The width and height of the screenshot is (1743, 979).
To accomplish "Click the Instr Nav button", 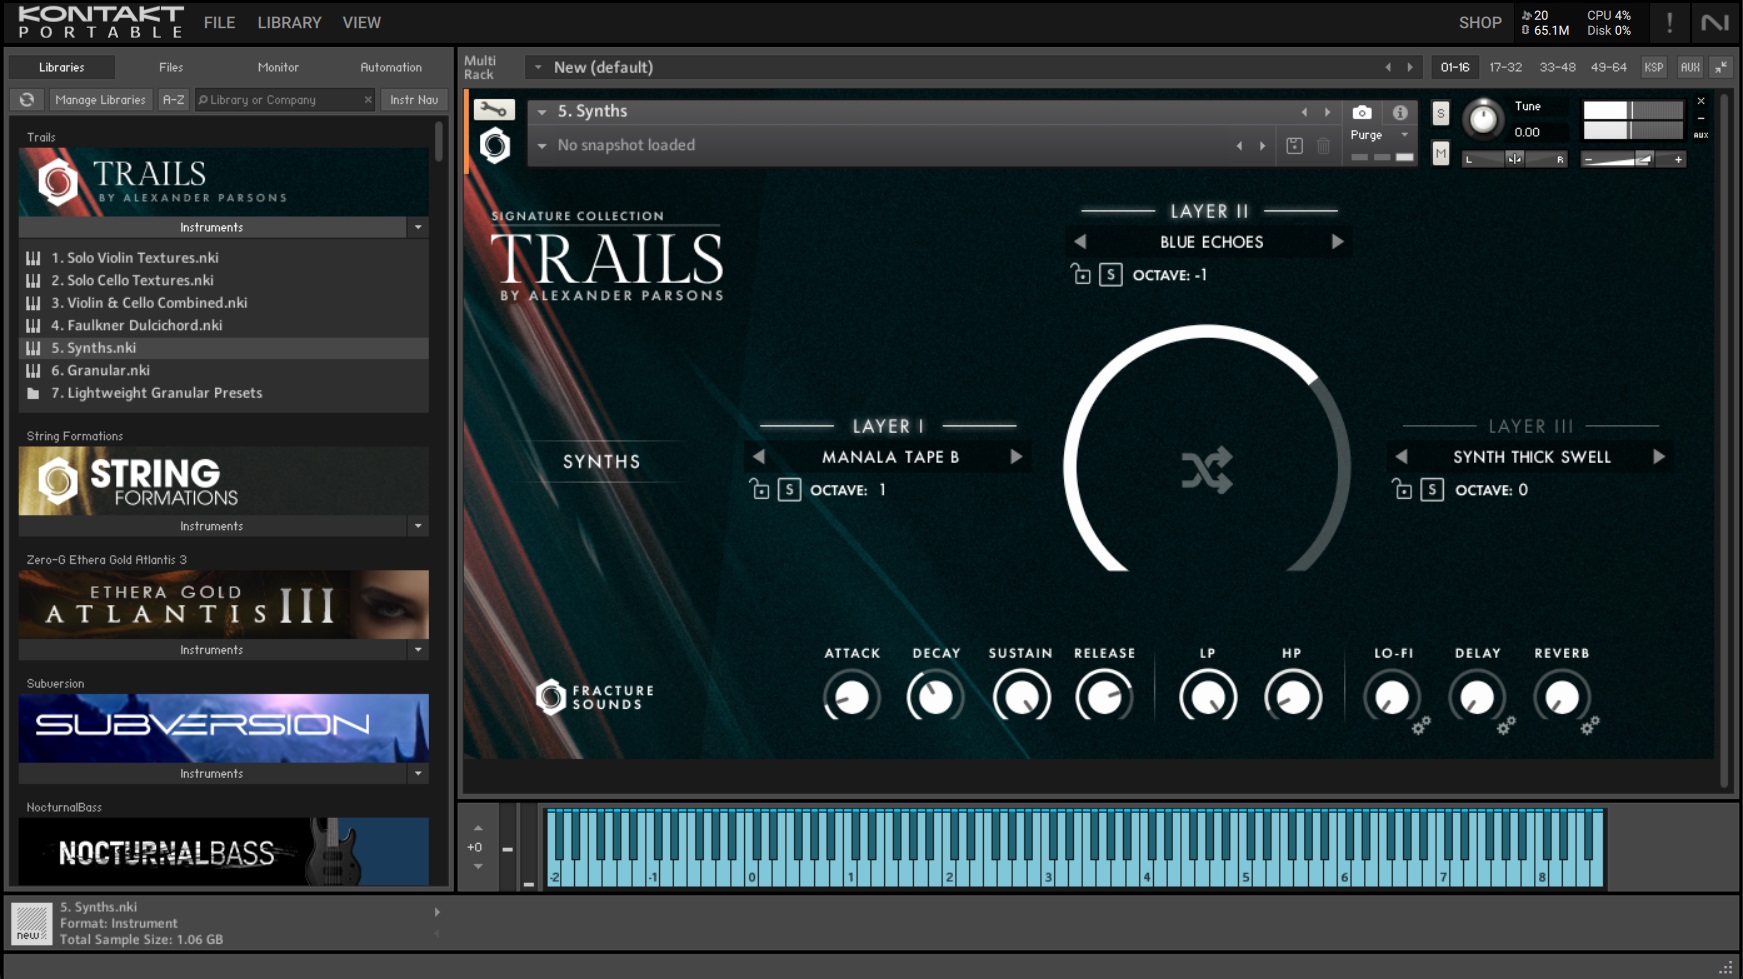I will [414, 100].
